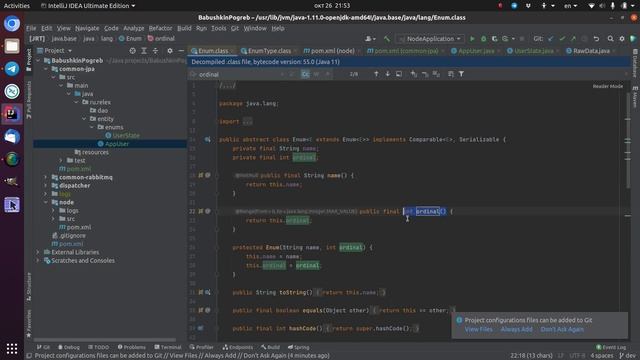Toggle Project tool window side tab
This screenshot has height=360, width=640.
[29, 60]
